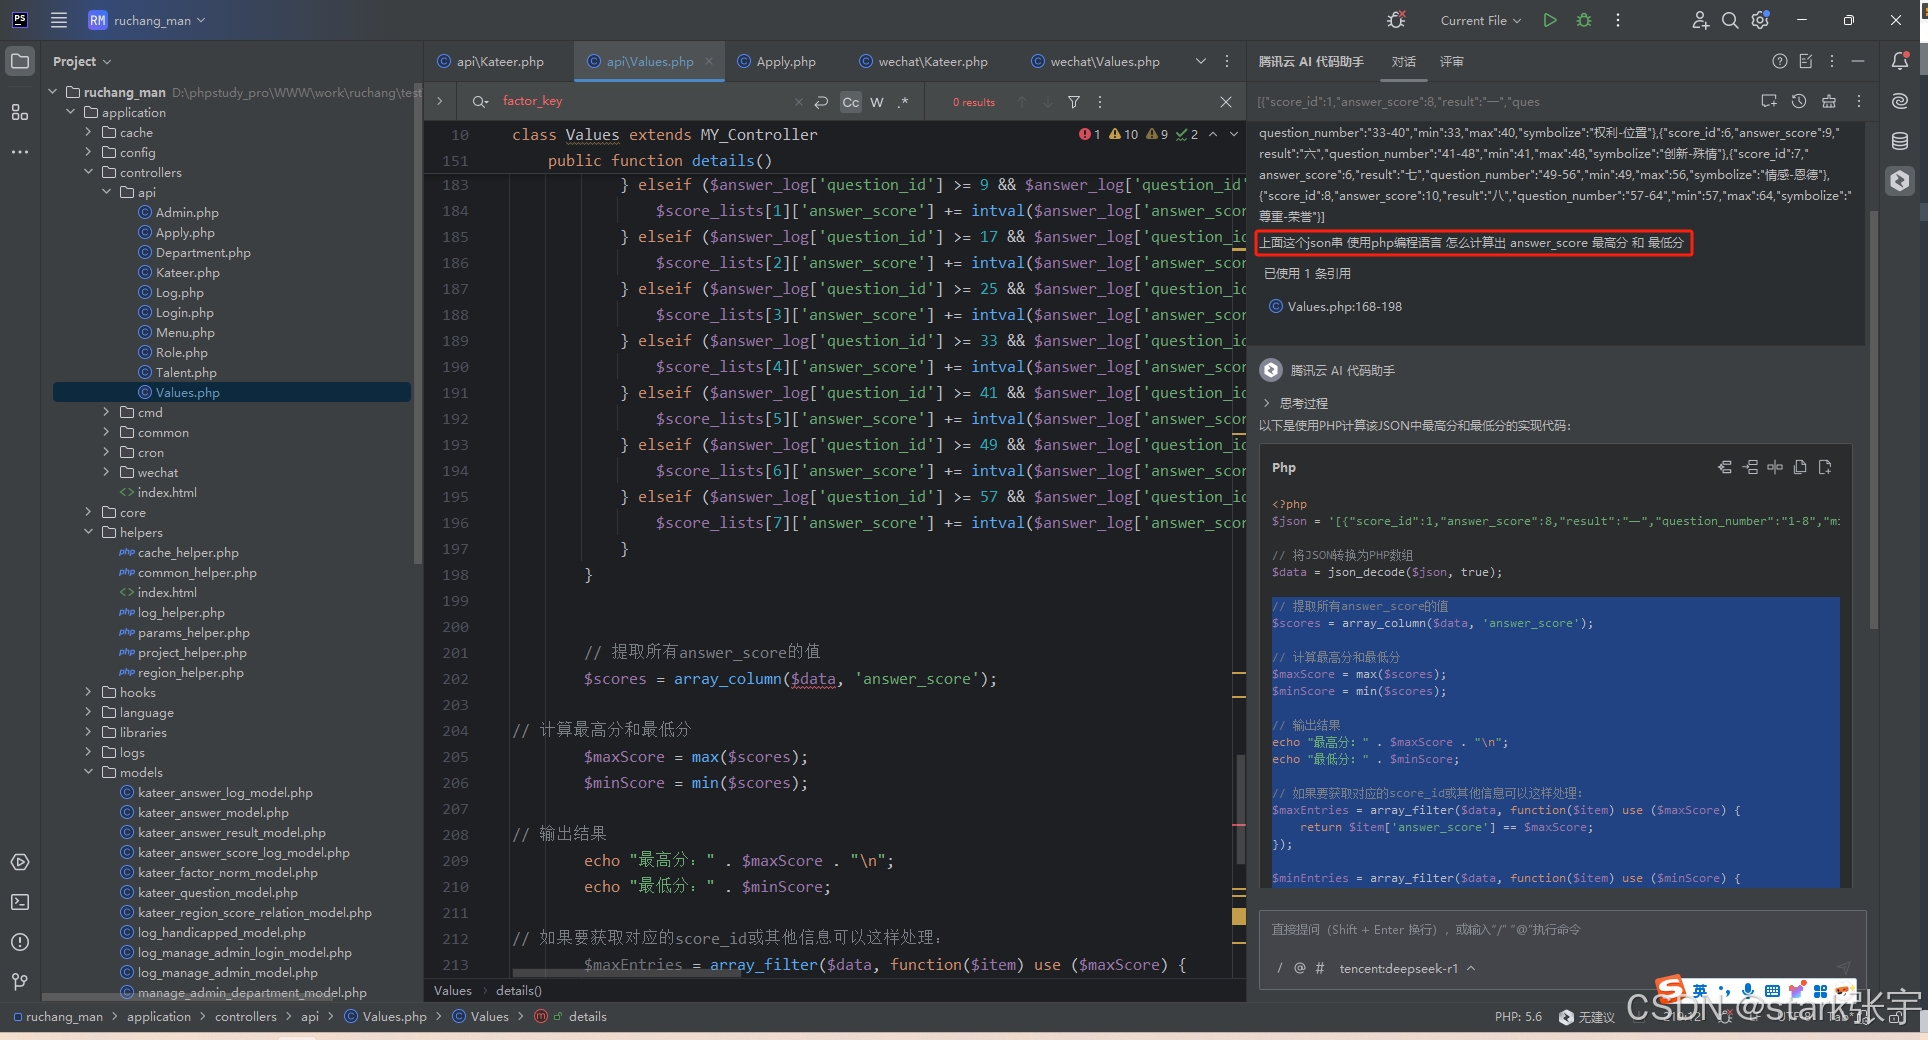Open chat history clock icon
The width and height of the screenshot is (1928, 1040).
tap(1799, 101)
